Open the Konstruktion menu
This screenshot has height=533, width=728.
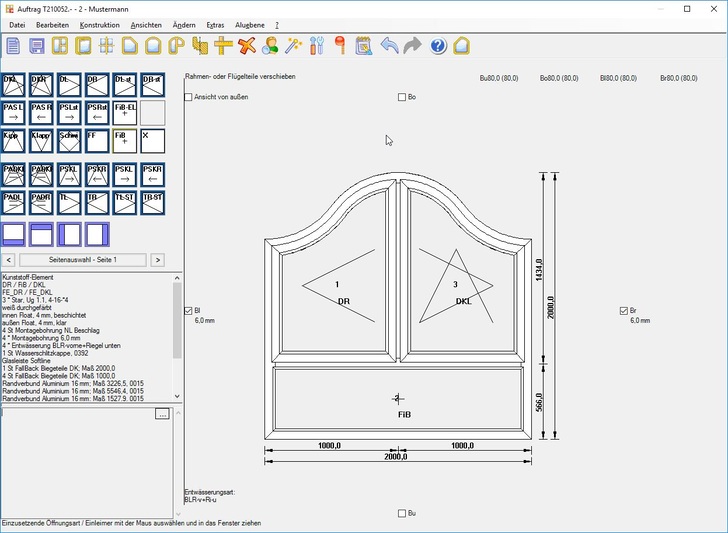(x=99, y=24)
